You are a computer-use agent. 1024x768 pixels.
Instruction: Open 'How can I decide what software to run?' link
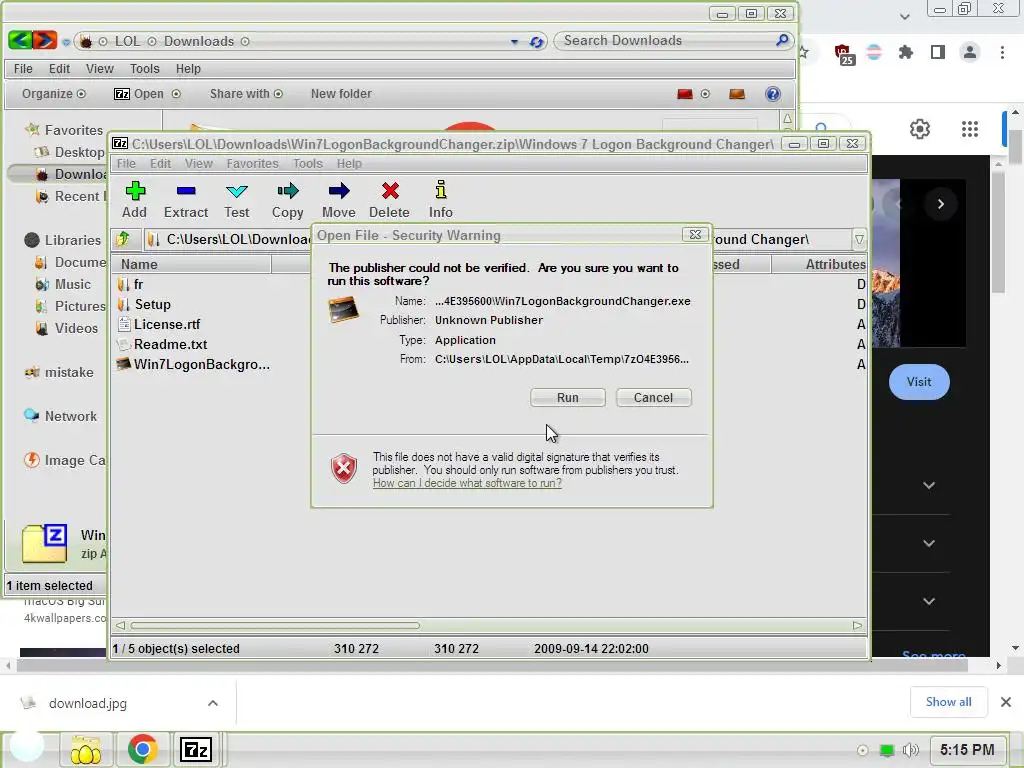(x=467, y=483)
